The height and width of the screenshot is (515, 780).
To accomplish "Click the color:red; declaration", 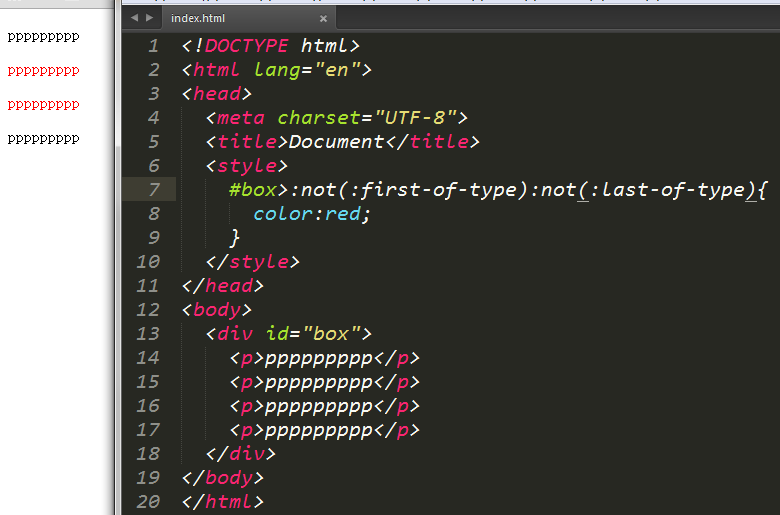I will point(312,214).
